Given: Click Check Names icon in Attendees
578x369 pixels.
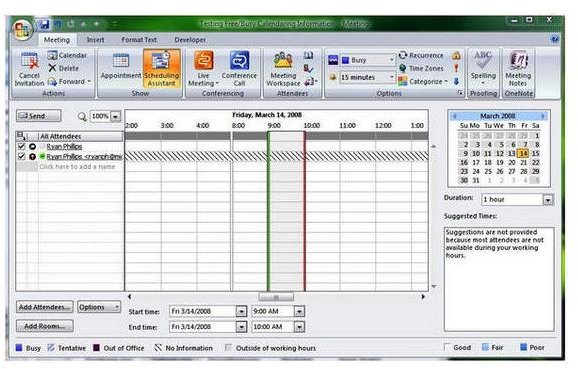Looking at the screenshot, I should 308,69.
